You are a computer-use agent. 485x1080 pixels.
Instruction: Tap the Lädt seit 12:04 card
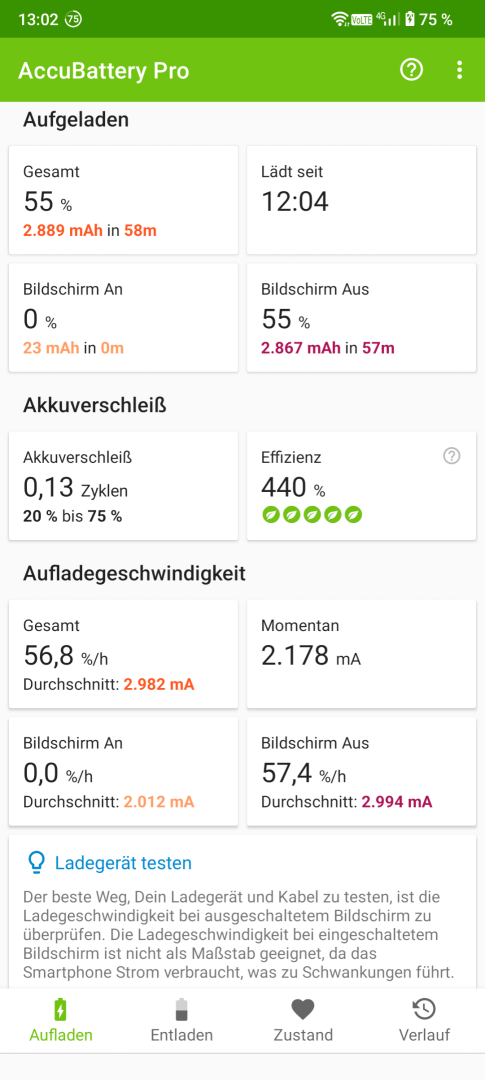tap(361, 200)
